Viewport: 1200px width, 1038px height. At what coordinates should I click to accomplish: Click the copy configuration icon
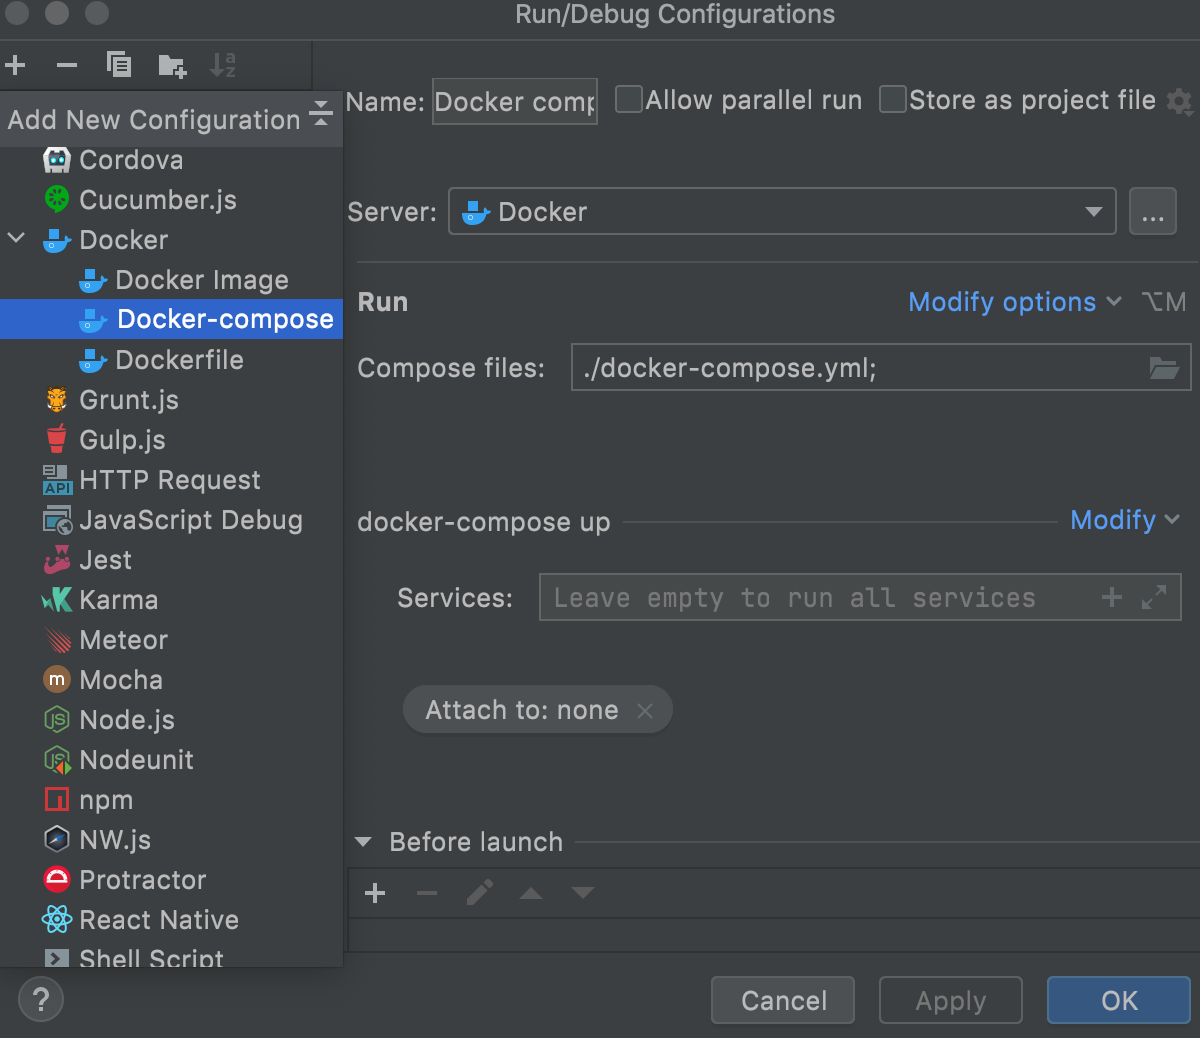(119, 66)
